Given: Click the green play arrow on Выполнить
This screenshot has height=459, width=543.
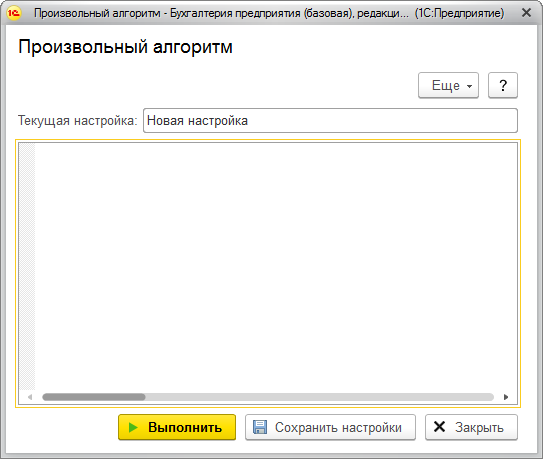Looking at the screenshot, I should (x=133, y=427).
